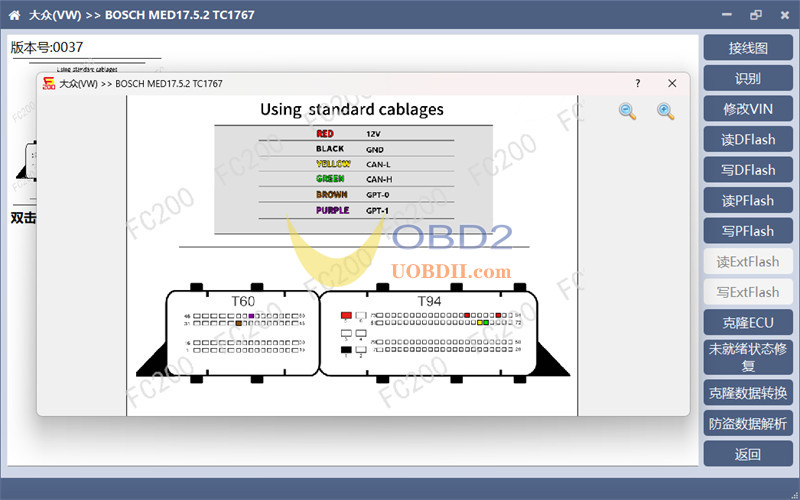Restore down the main application window
Viewport: 800px width, 500px height.
tap(756, 15)
